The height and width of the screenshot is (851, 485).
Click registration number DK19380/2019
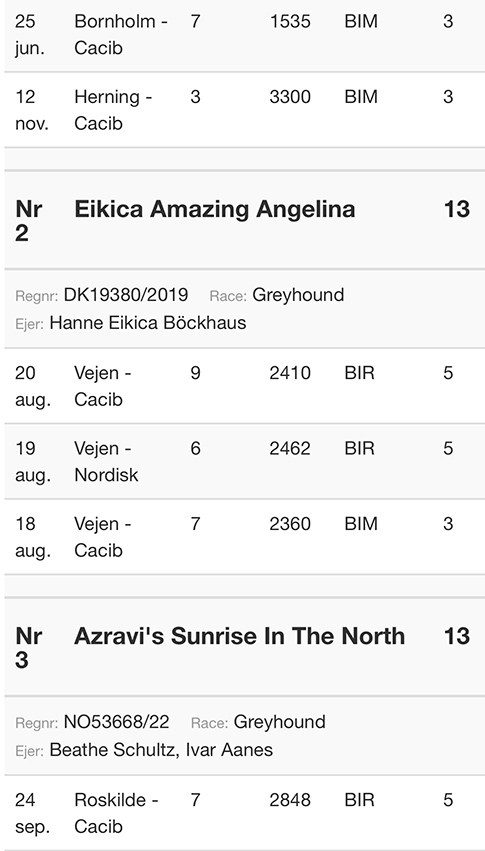coord(126,295)
